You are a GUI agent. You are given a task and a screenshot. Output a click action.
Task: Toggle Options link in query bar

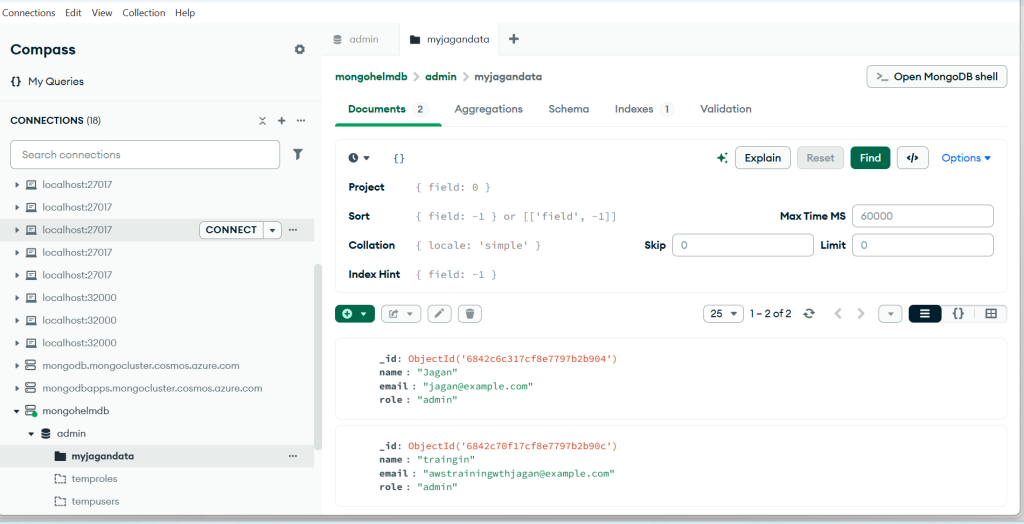(966, 158)
